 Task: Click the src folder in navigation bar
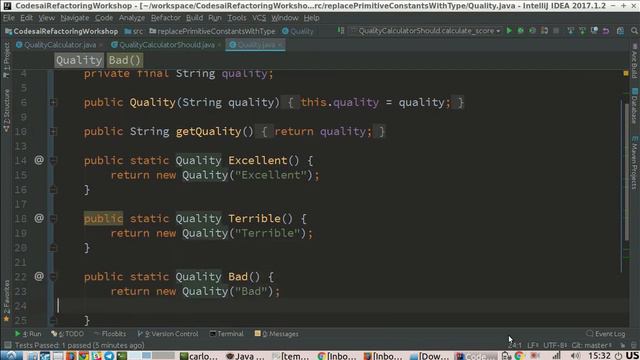coord(134,31)
